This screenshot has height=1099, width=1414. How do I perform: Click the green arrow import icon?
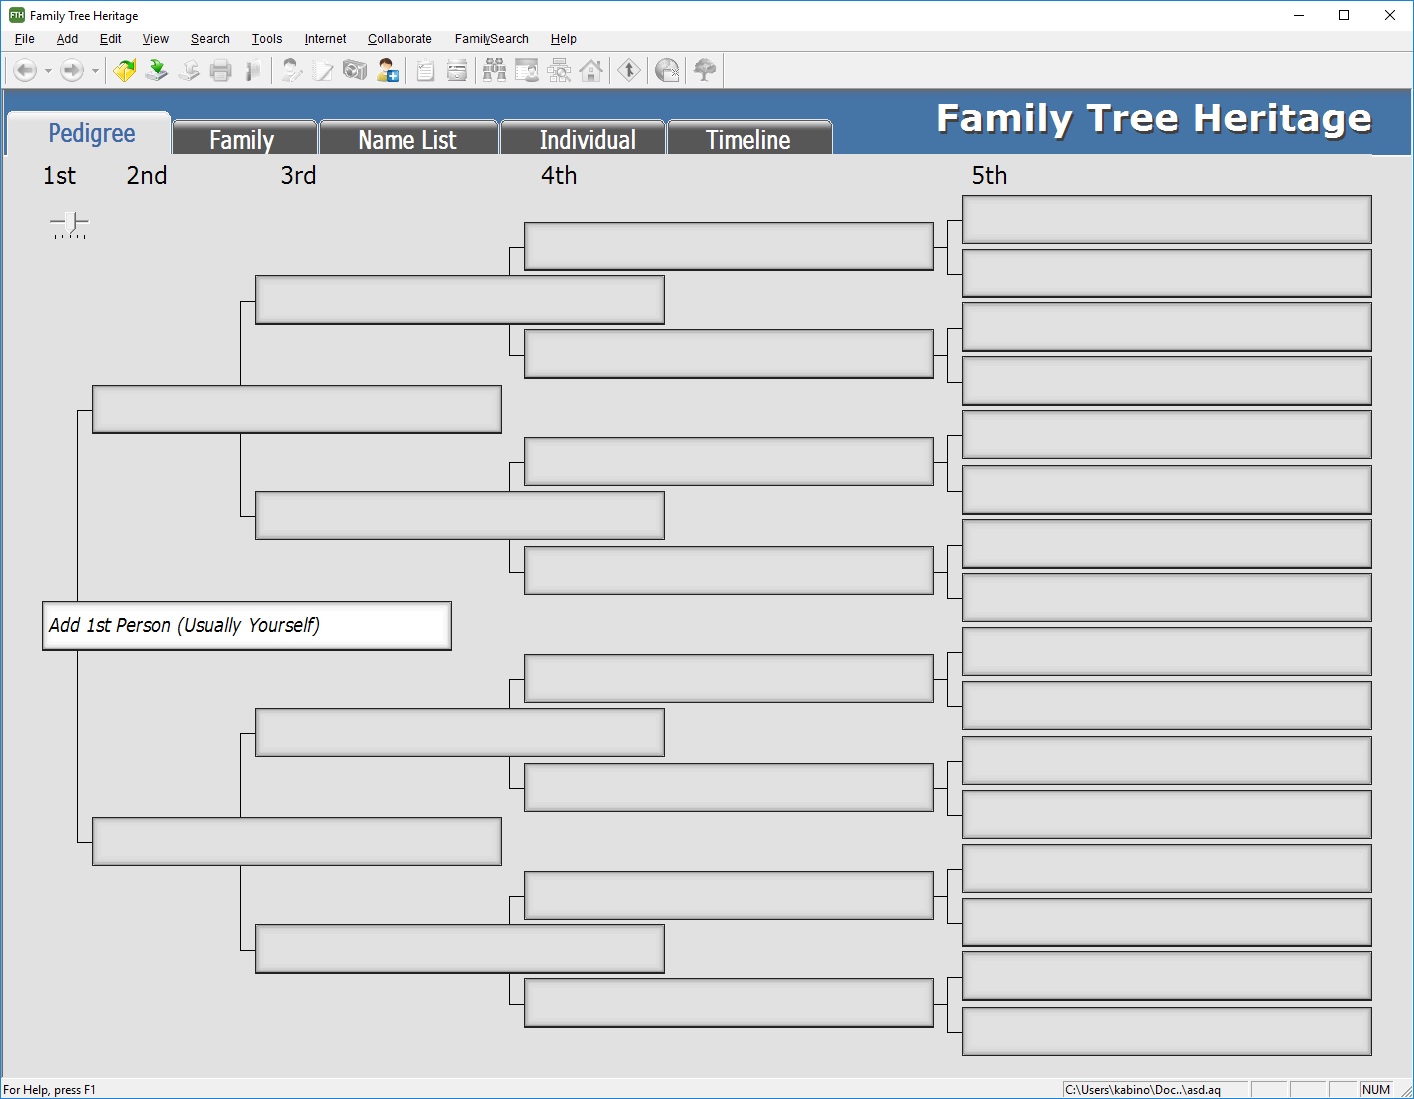[157, 70]
